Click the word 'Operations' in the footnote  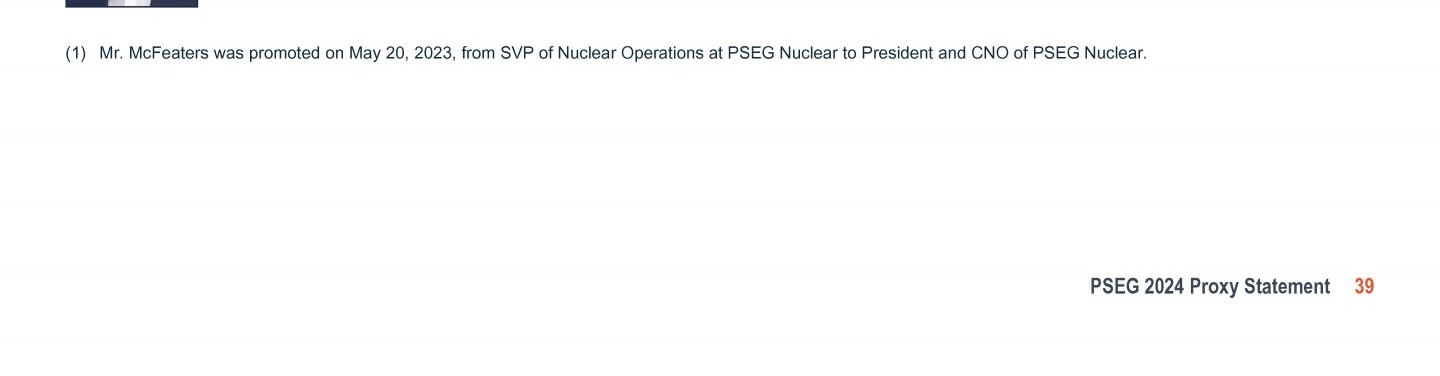[662, 53]
